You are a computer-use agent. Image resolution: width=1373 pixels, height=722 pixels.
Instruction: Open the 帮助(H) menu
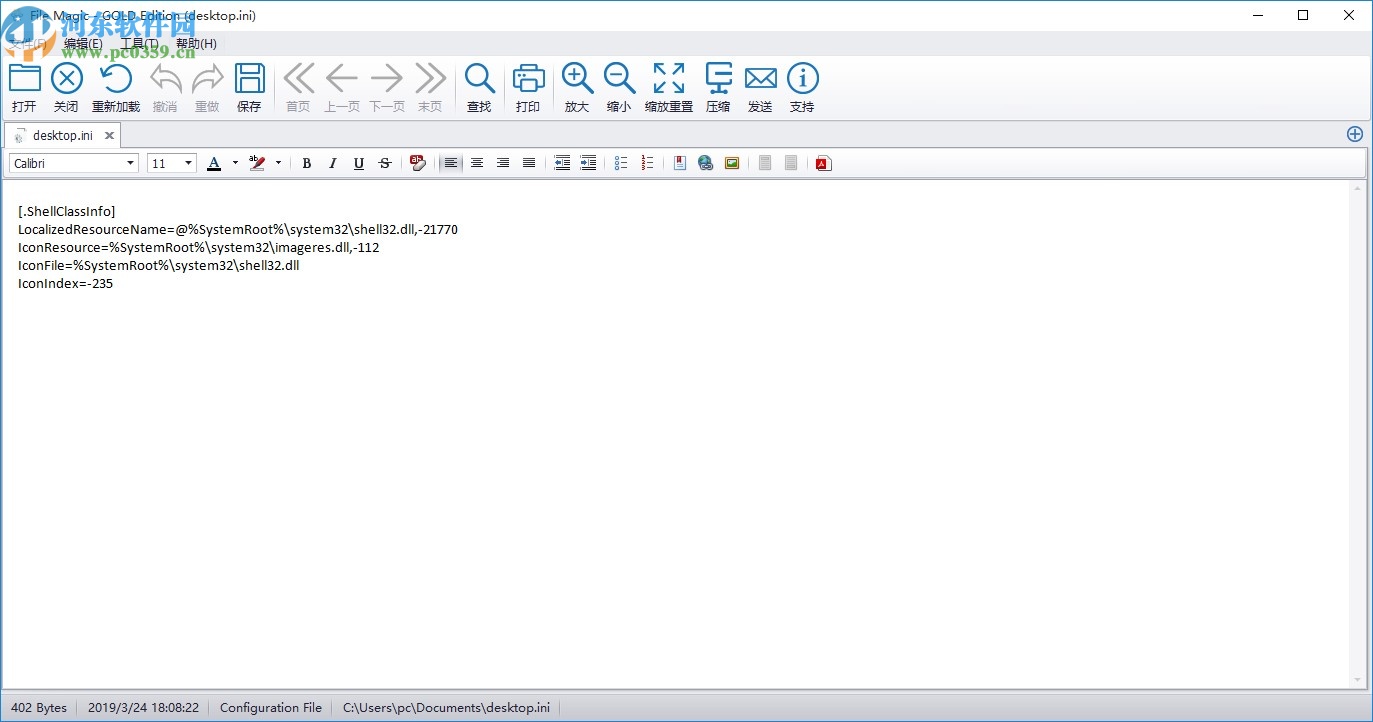click(196, 44)
